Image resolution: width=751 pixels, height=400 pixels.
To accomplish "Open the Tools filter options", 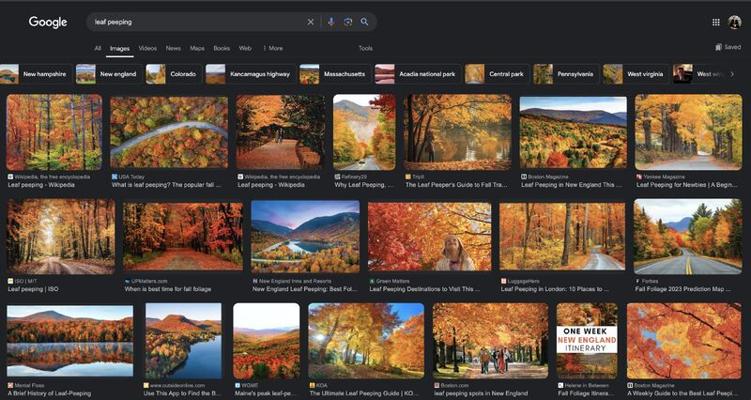I will 365,48.
